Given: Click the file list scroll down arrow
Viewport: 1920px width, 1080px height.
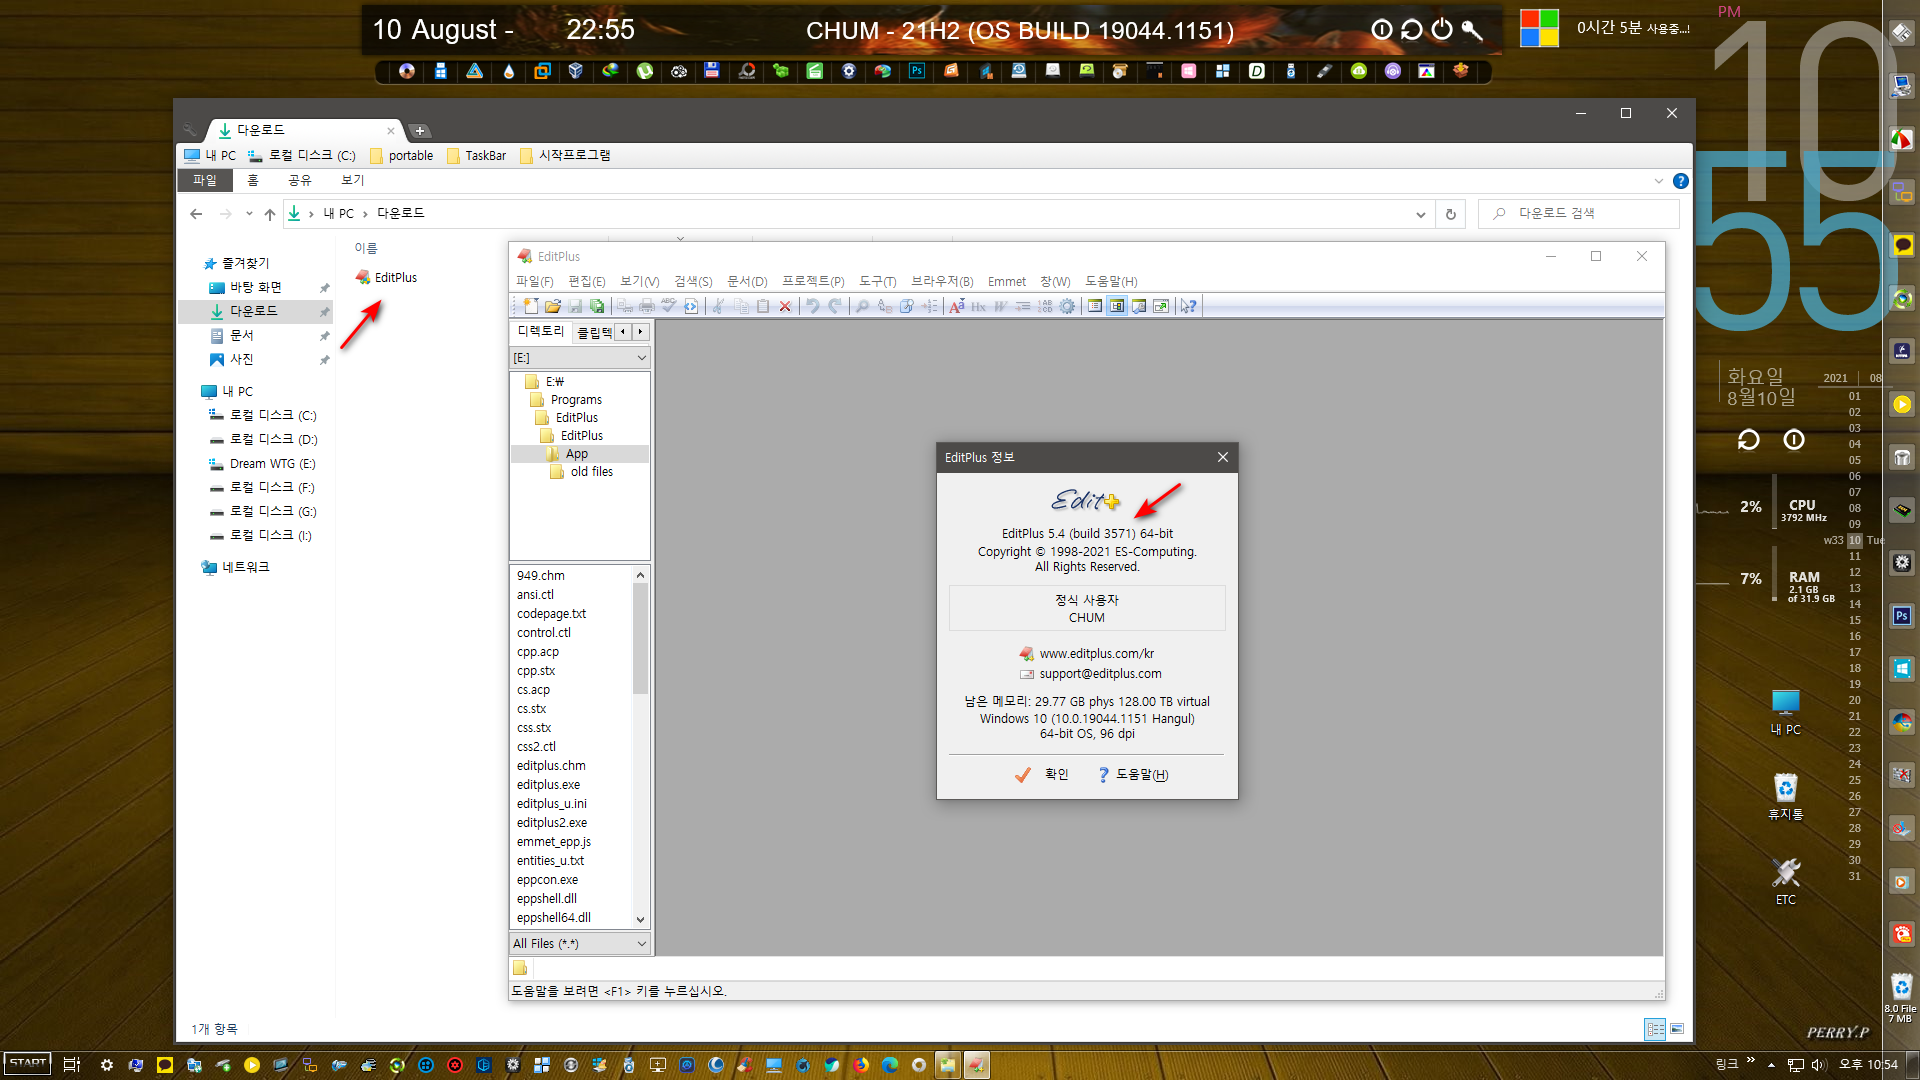Looking at the screenshot, I should (x=640, y=920).
